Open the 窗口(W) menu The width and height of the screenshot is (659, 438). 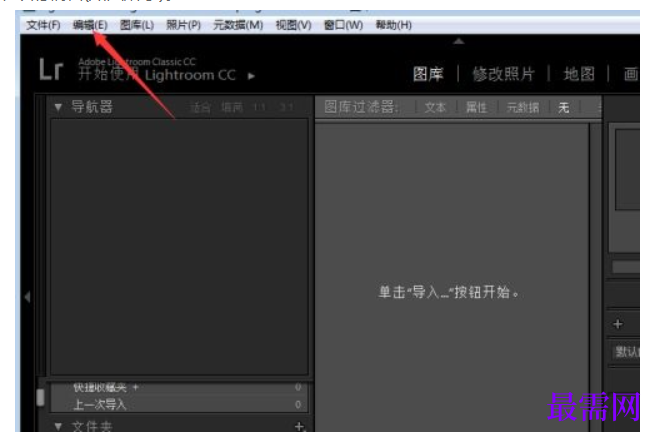pyautogui.click(x=343, y=25)
